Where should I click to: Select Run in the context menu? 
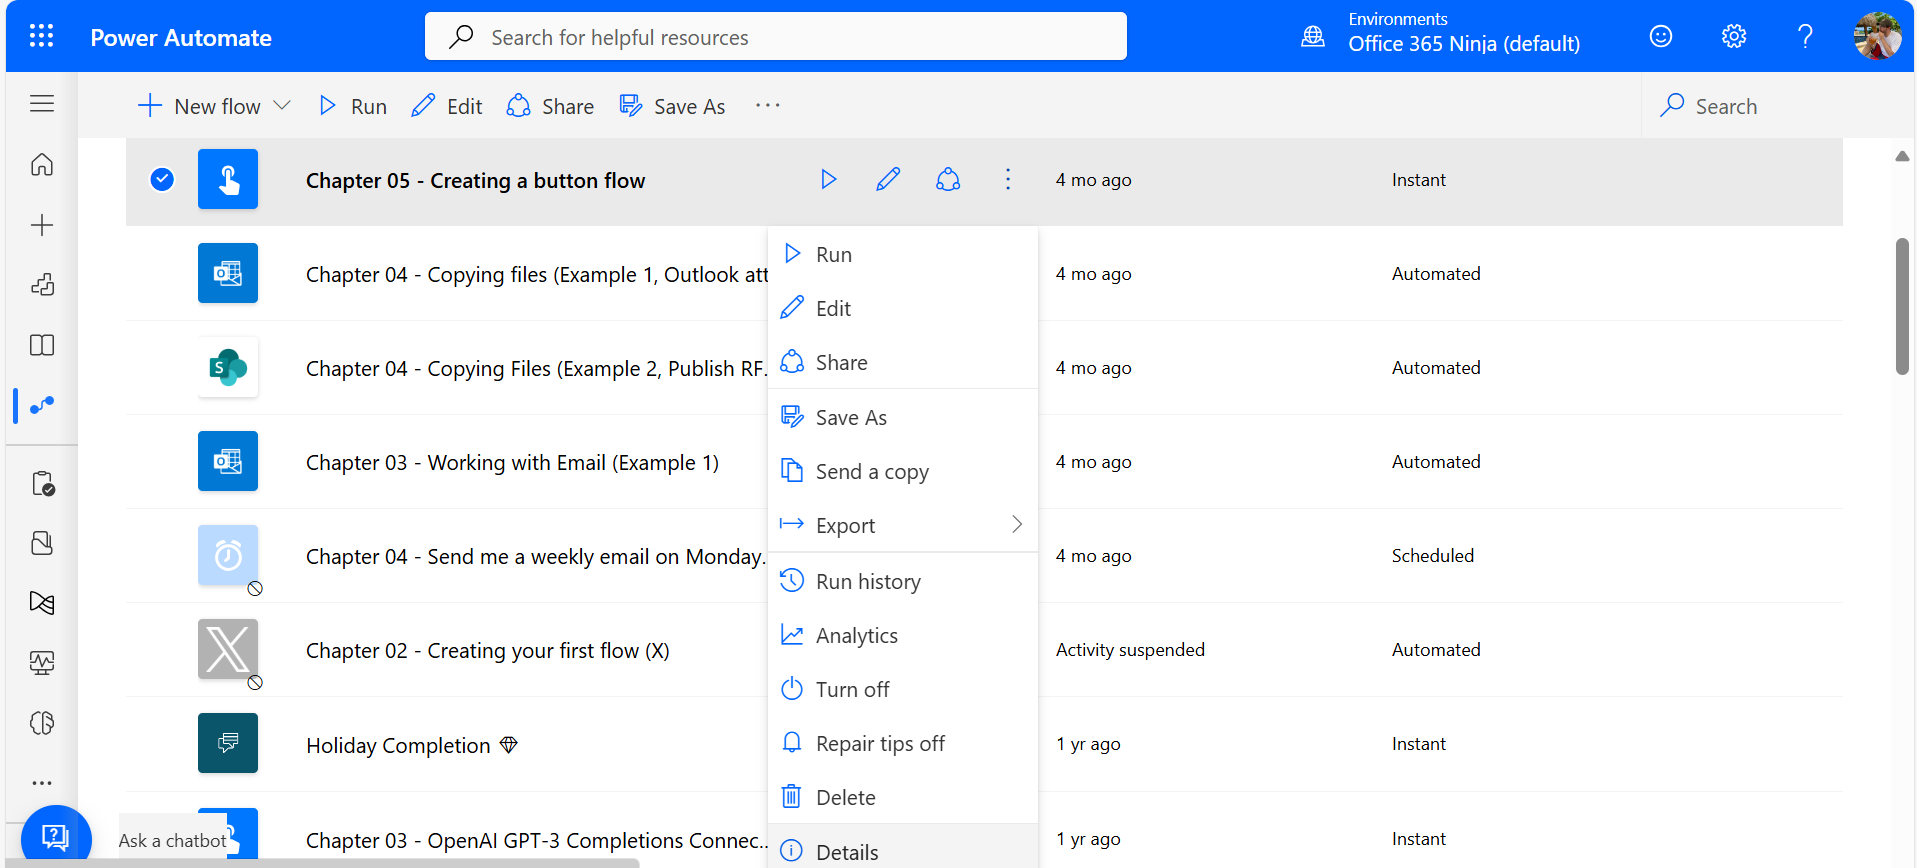tap(903, 254)
